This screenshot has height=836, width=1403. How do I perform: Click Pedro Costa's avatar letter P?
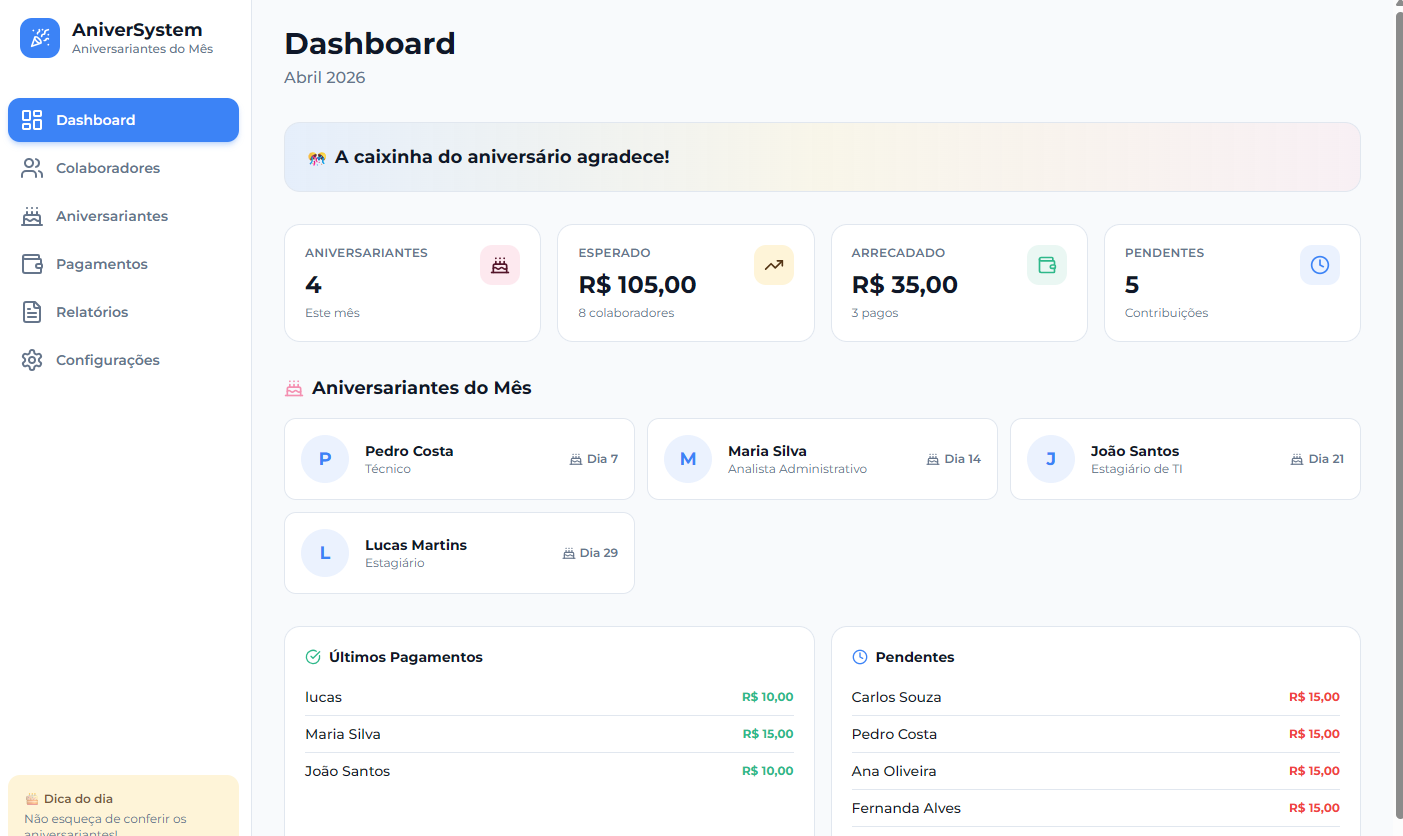pos(325,459)
